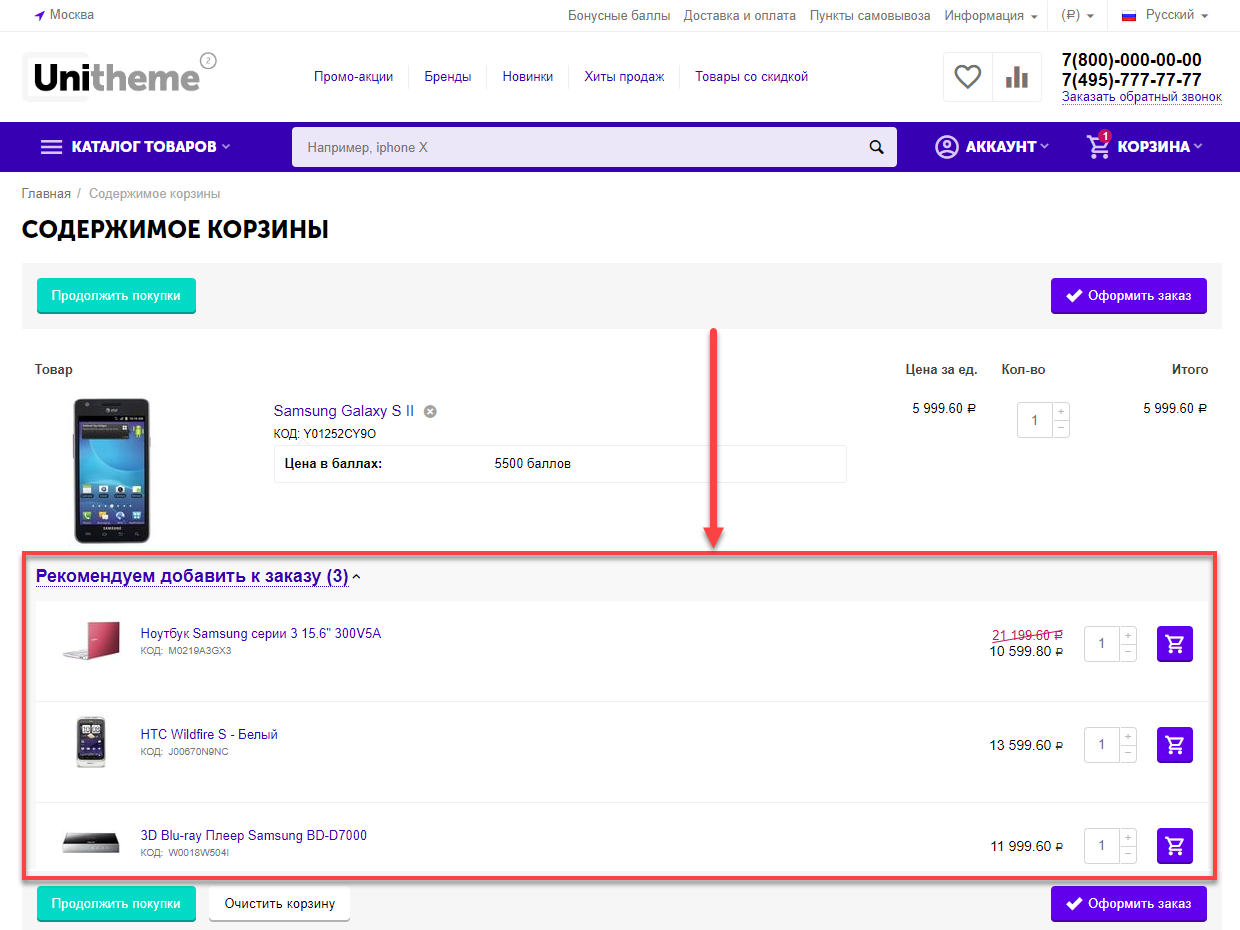Open the product comparison bar-chart icon
The image size is (1240, 930).
[x=1017, y=77]
